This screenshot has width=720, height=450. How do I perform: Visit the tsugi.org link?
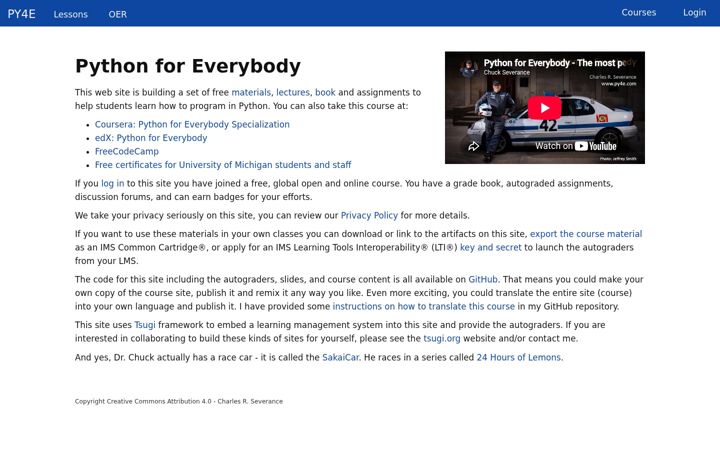(x=442, y=338)
